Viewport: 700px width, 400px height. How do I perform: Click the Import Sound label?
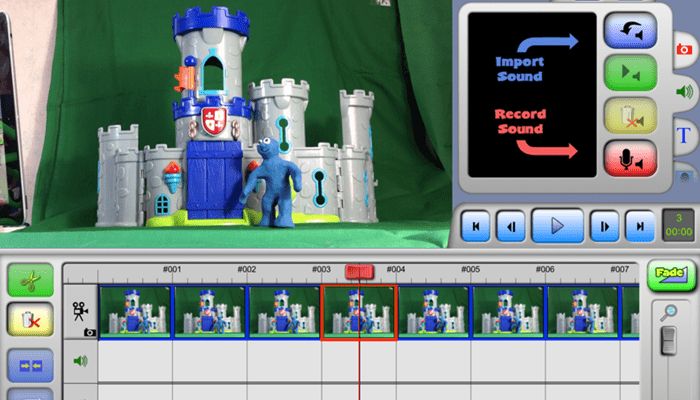click(520, 69)
